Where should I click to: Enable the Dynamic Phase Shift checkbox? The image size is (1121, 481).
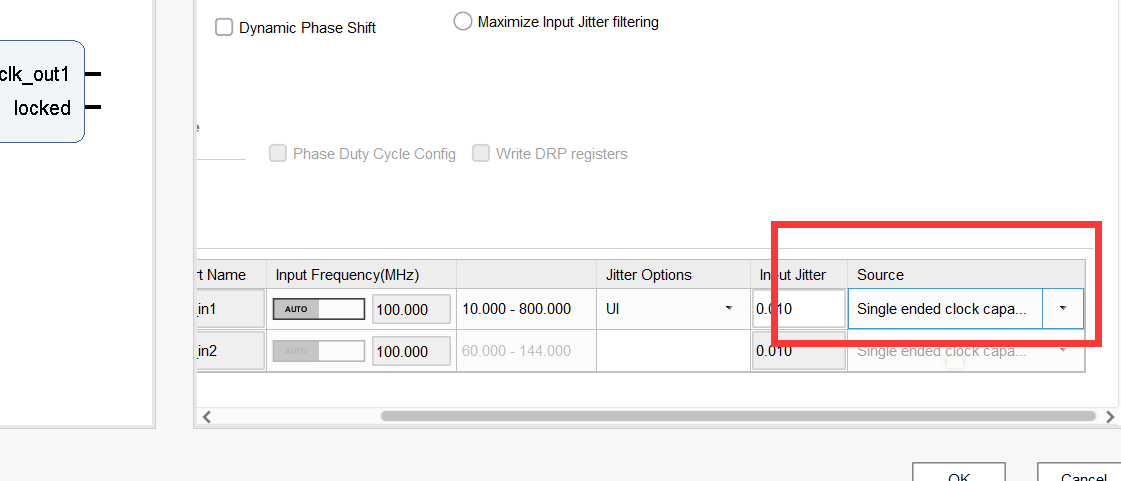[224, 28]
